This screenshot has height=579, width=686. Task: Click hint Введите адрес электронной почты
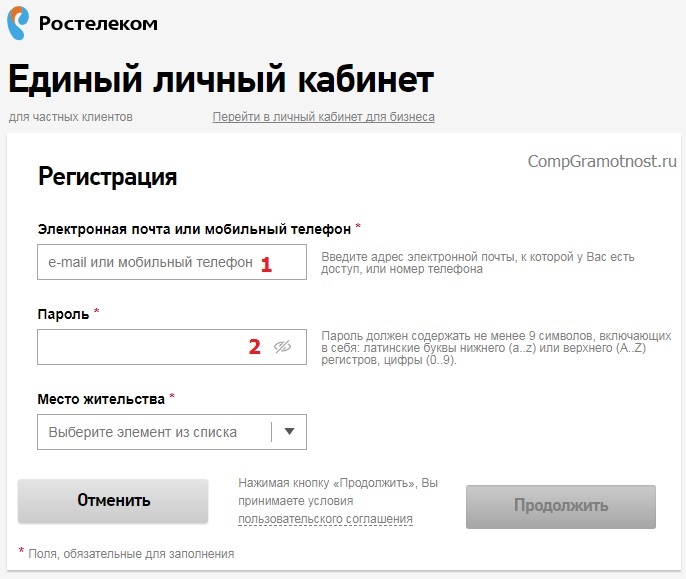[x=478, y=263]
